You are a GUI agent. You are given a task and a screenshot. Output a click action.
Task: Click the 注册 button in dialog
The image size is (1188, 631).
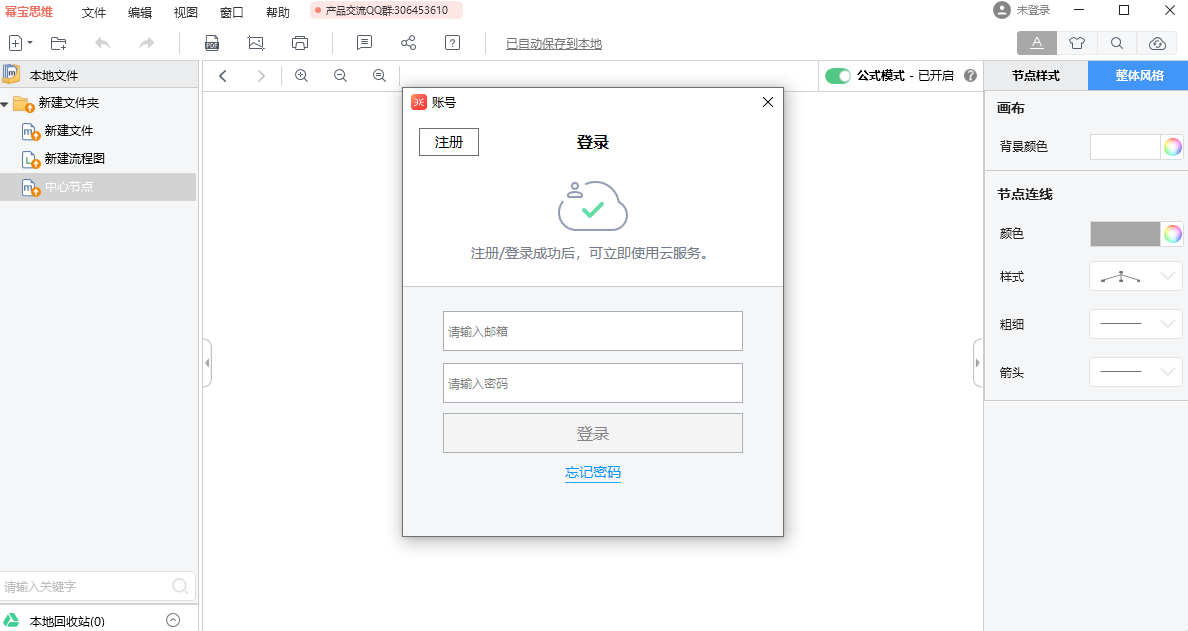click(449, 142)
